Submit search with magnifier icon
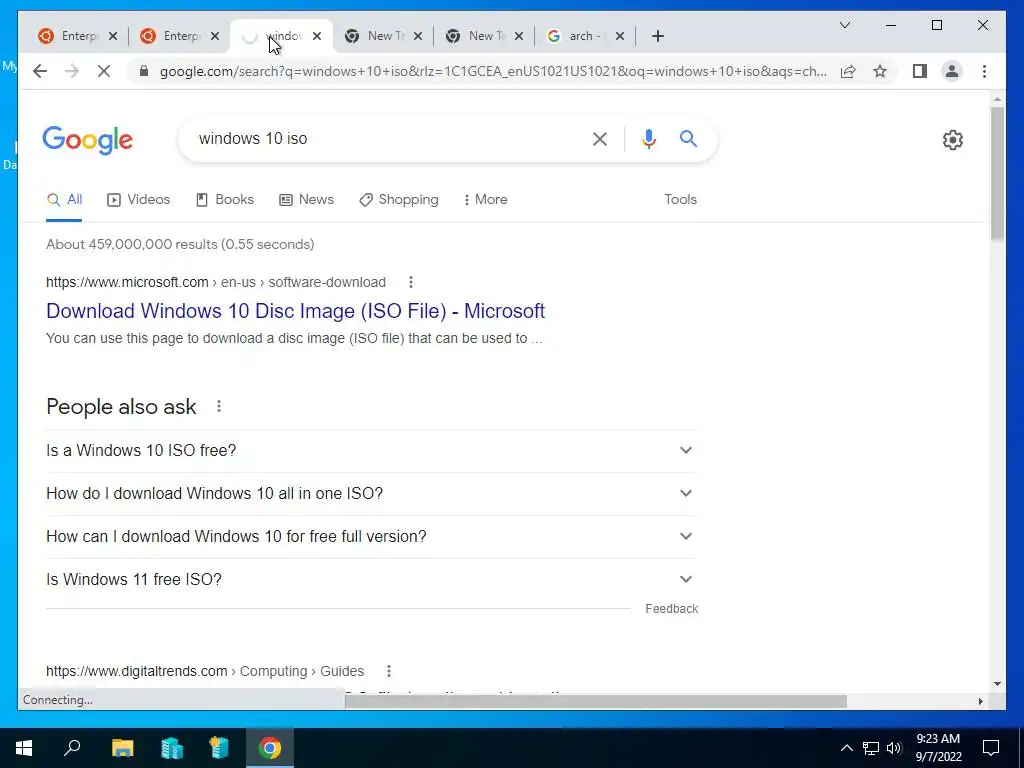The height and width of the screenshot is (768, 1024). 688,138
